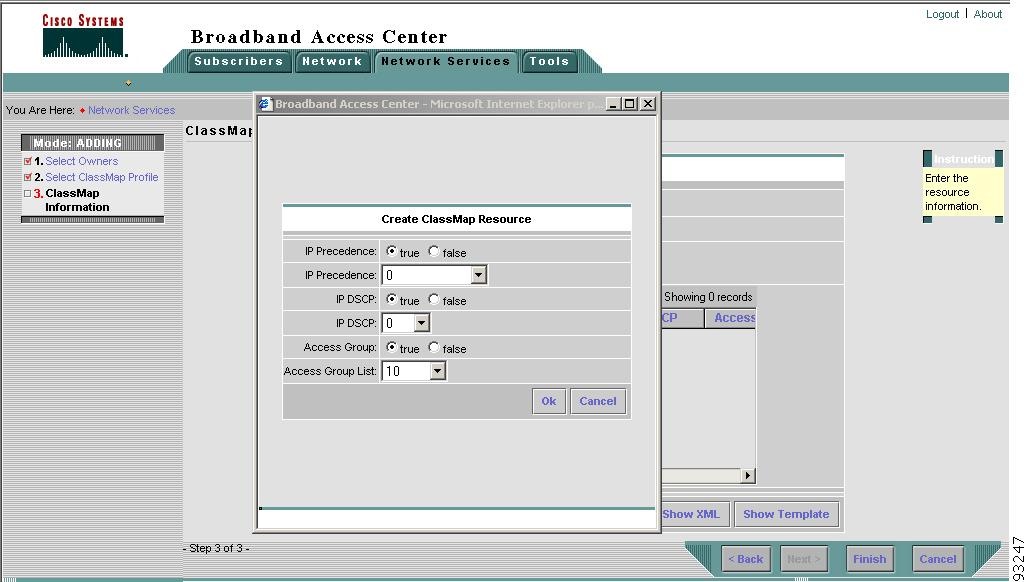Minimize the Broadband Access Center popup window

[x=613, y=104]
